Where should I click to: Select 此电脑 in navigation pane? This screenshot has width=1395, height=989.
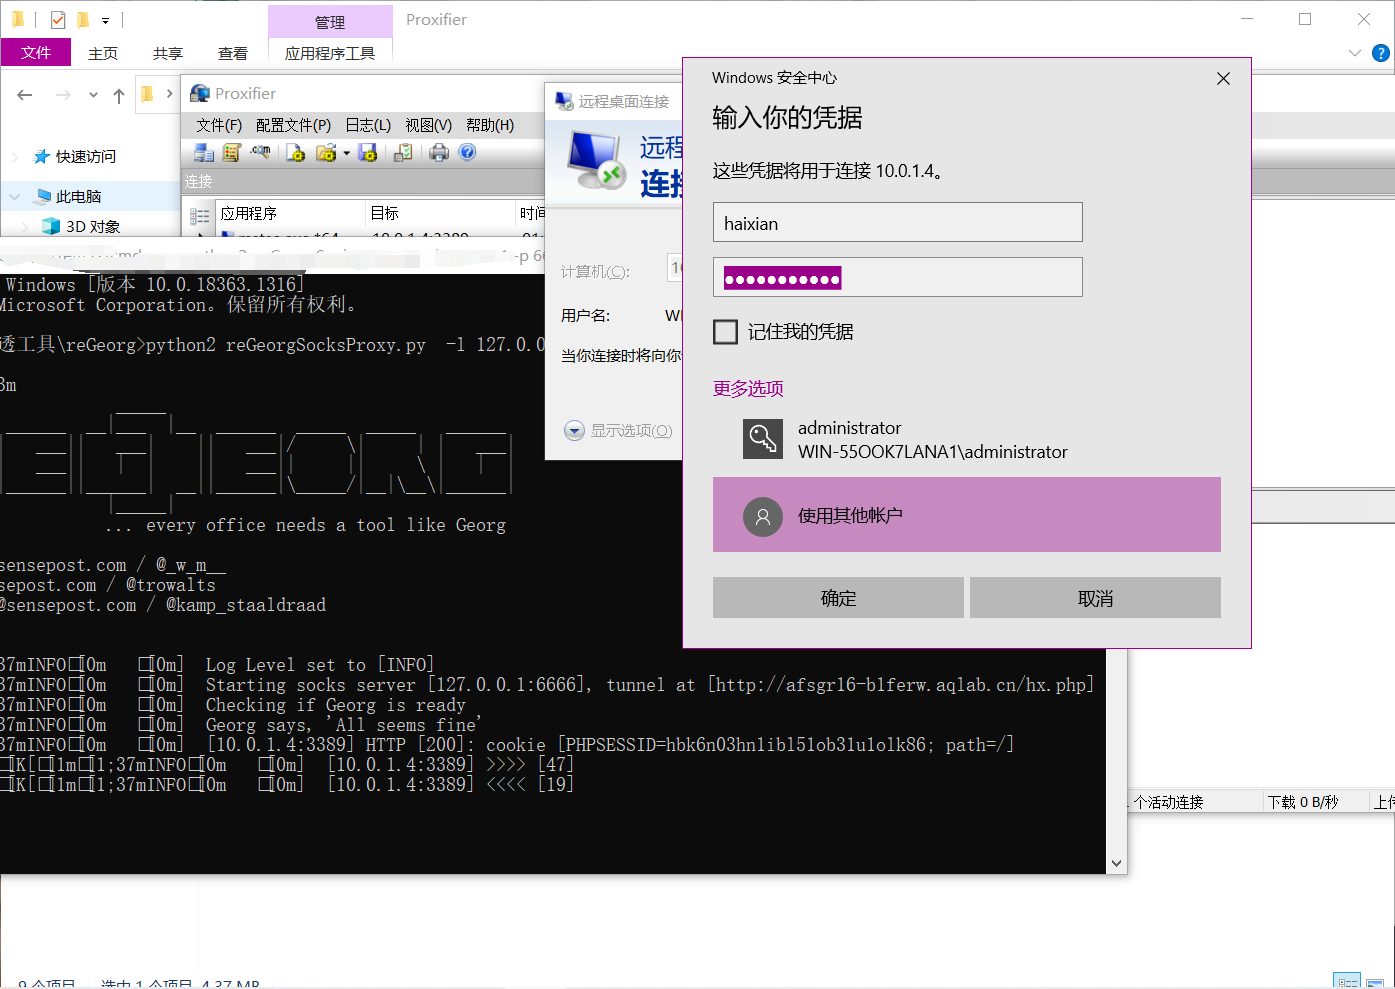(x=78, y=197)
